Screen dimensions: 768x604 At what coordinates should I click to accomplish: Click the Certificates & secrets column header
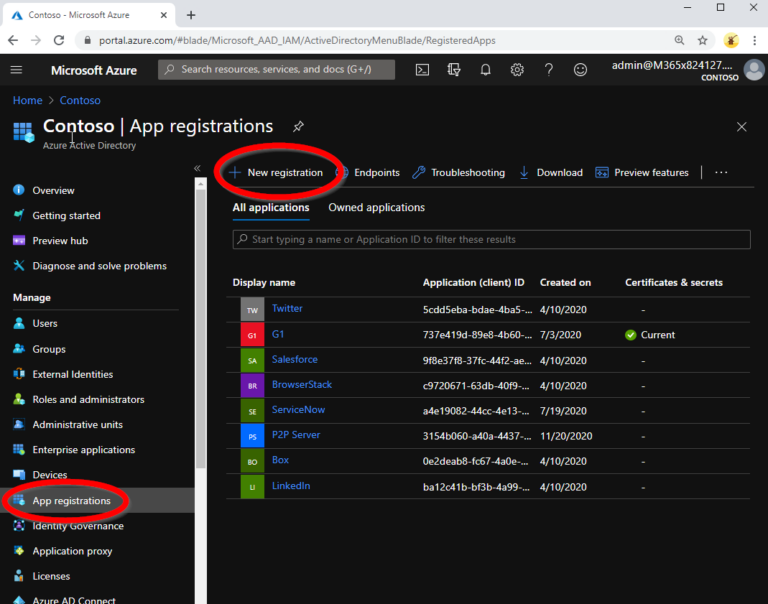673,283
